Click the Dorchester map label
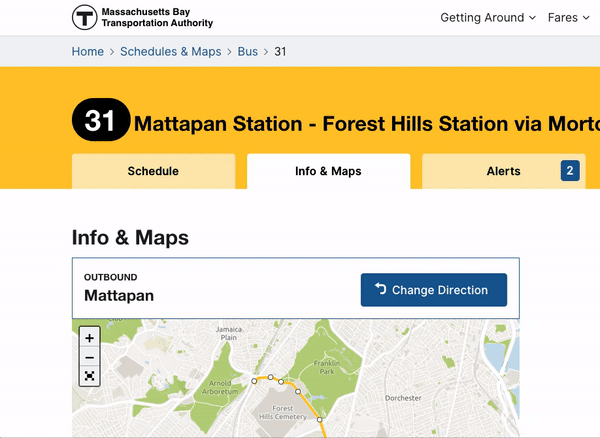600x438 pixels. point(403,398)
